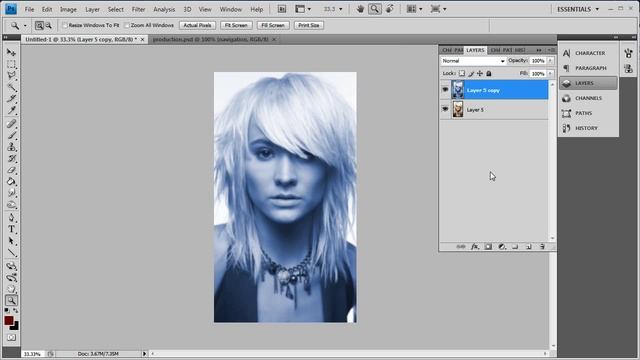Select the Paint Bucket tool
Screen dimensions: 640x360
[x=11, y=181]
